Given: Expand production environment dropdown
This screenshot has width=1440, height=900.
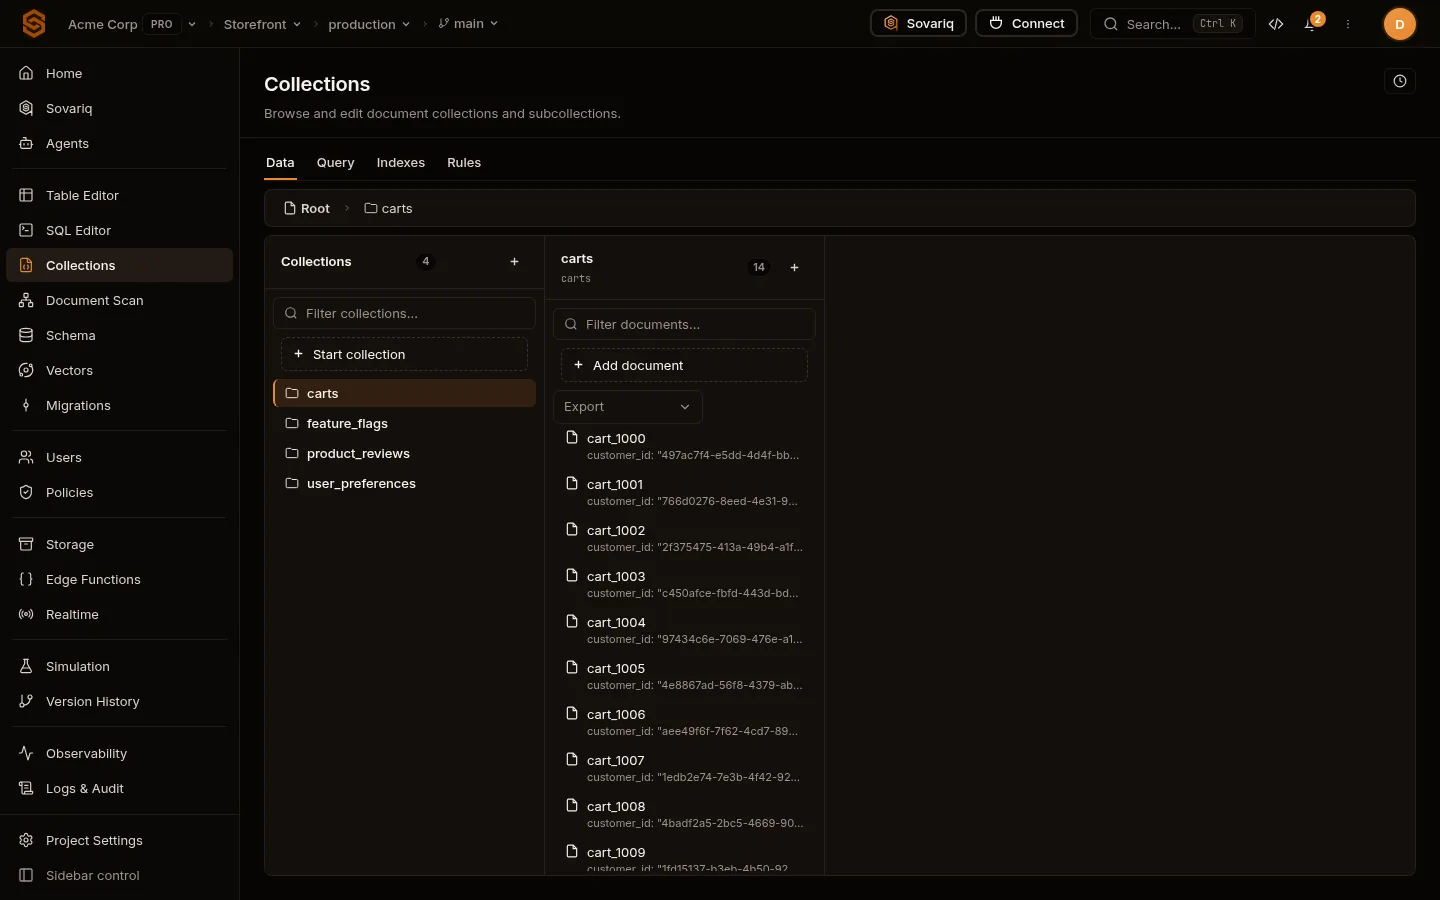Looking at the screenshot, I should (369, 24).
